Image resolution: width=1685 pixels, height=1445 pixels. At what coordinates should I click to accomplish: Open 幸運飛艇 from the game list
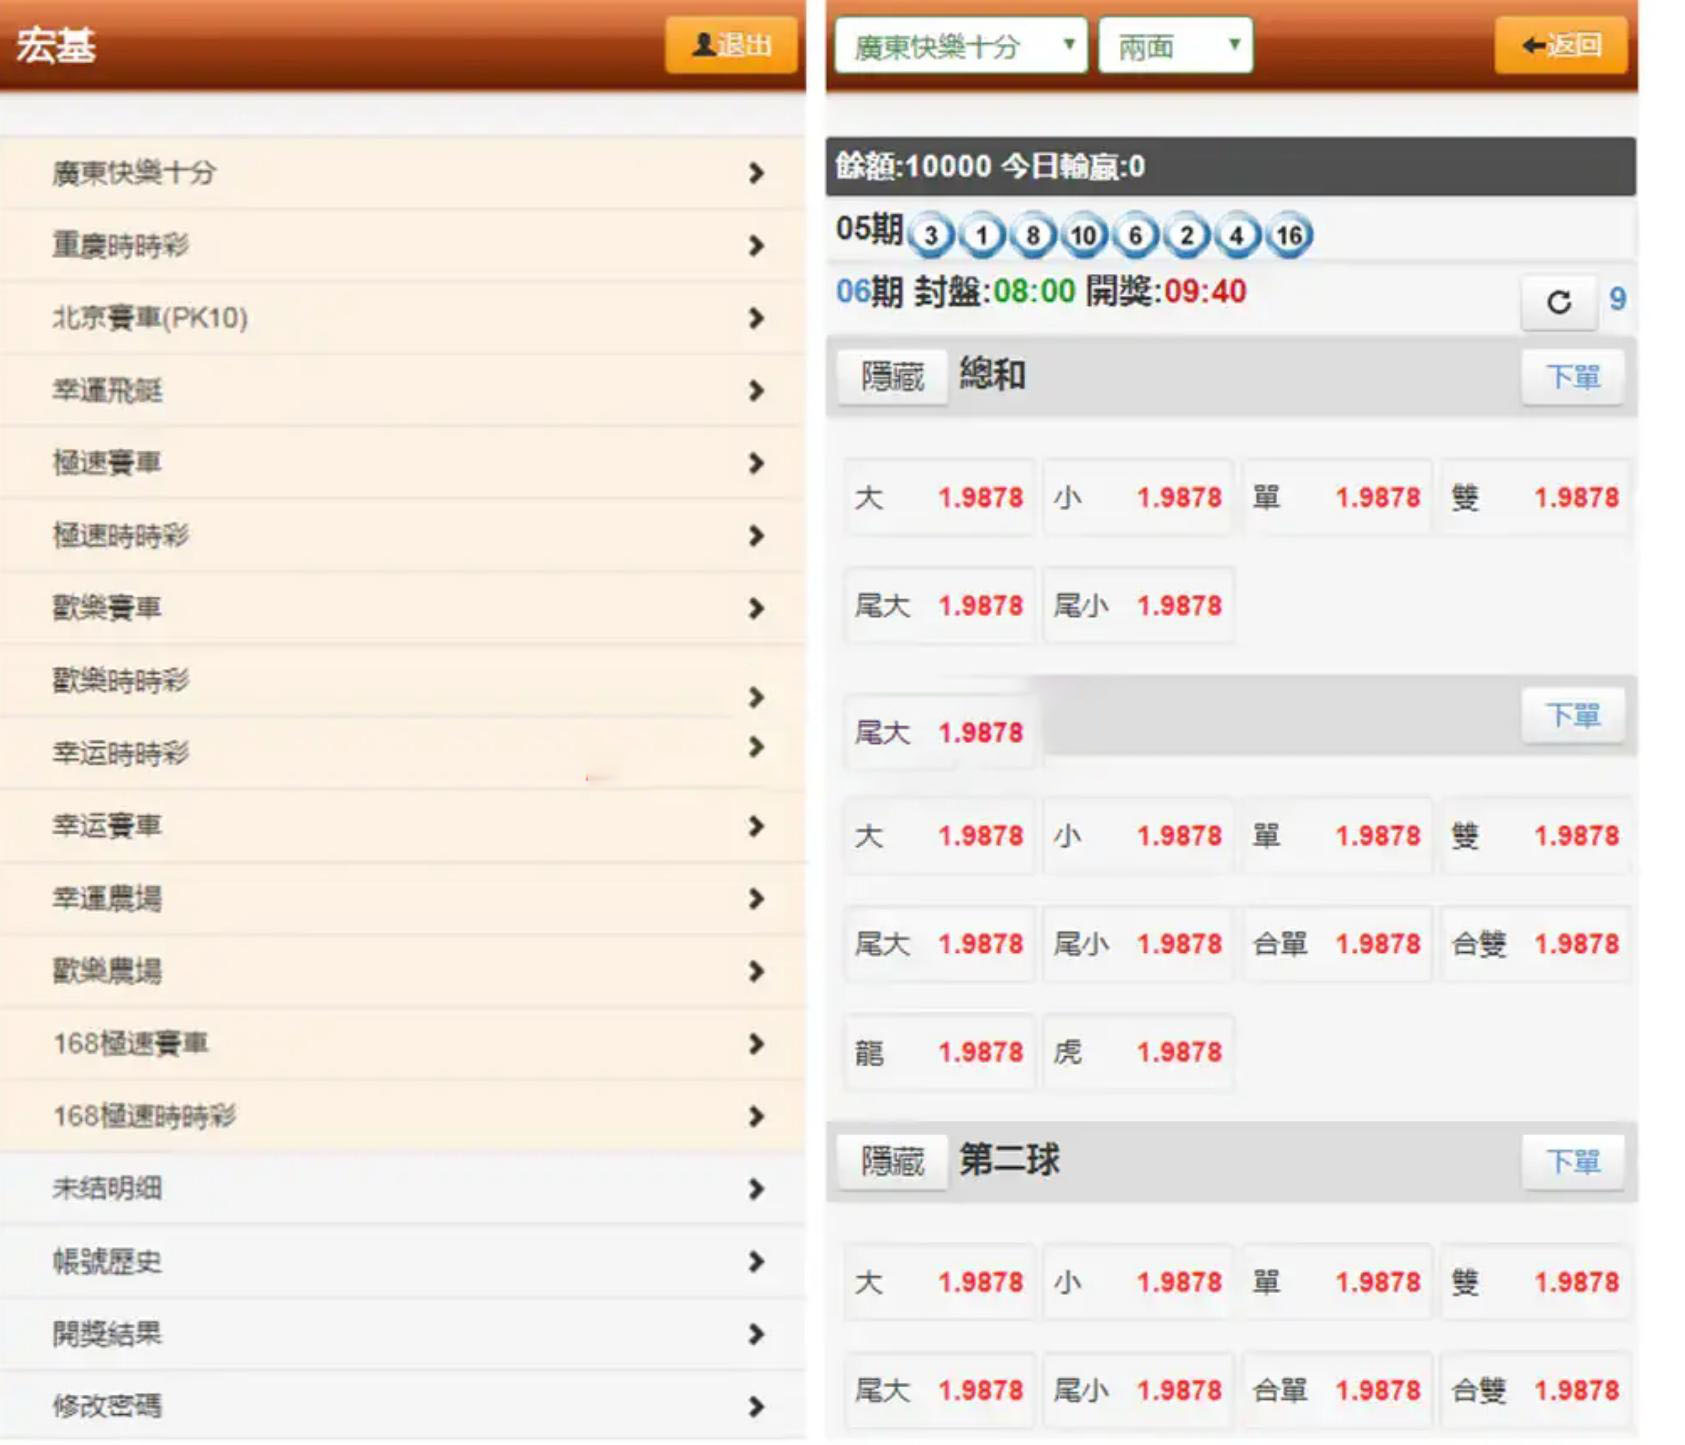click(x=402, y=391)
